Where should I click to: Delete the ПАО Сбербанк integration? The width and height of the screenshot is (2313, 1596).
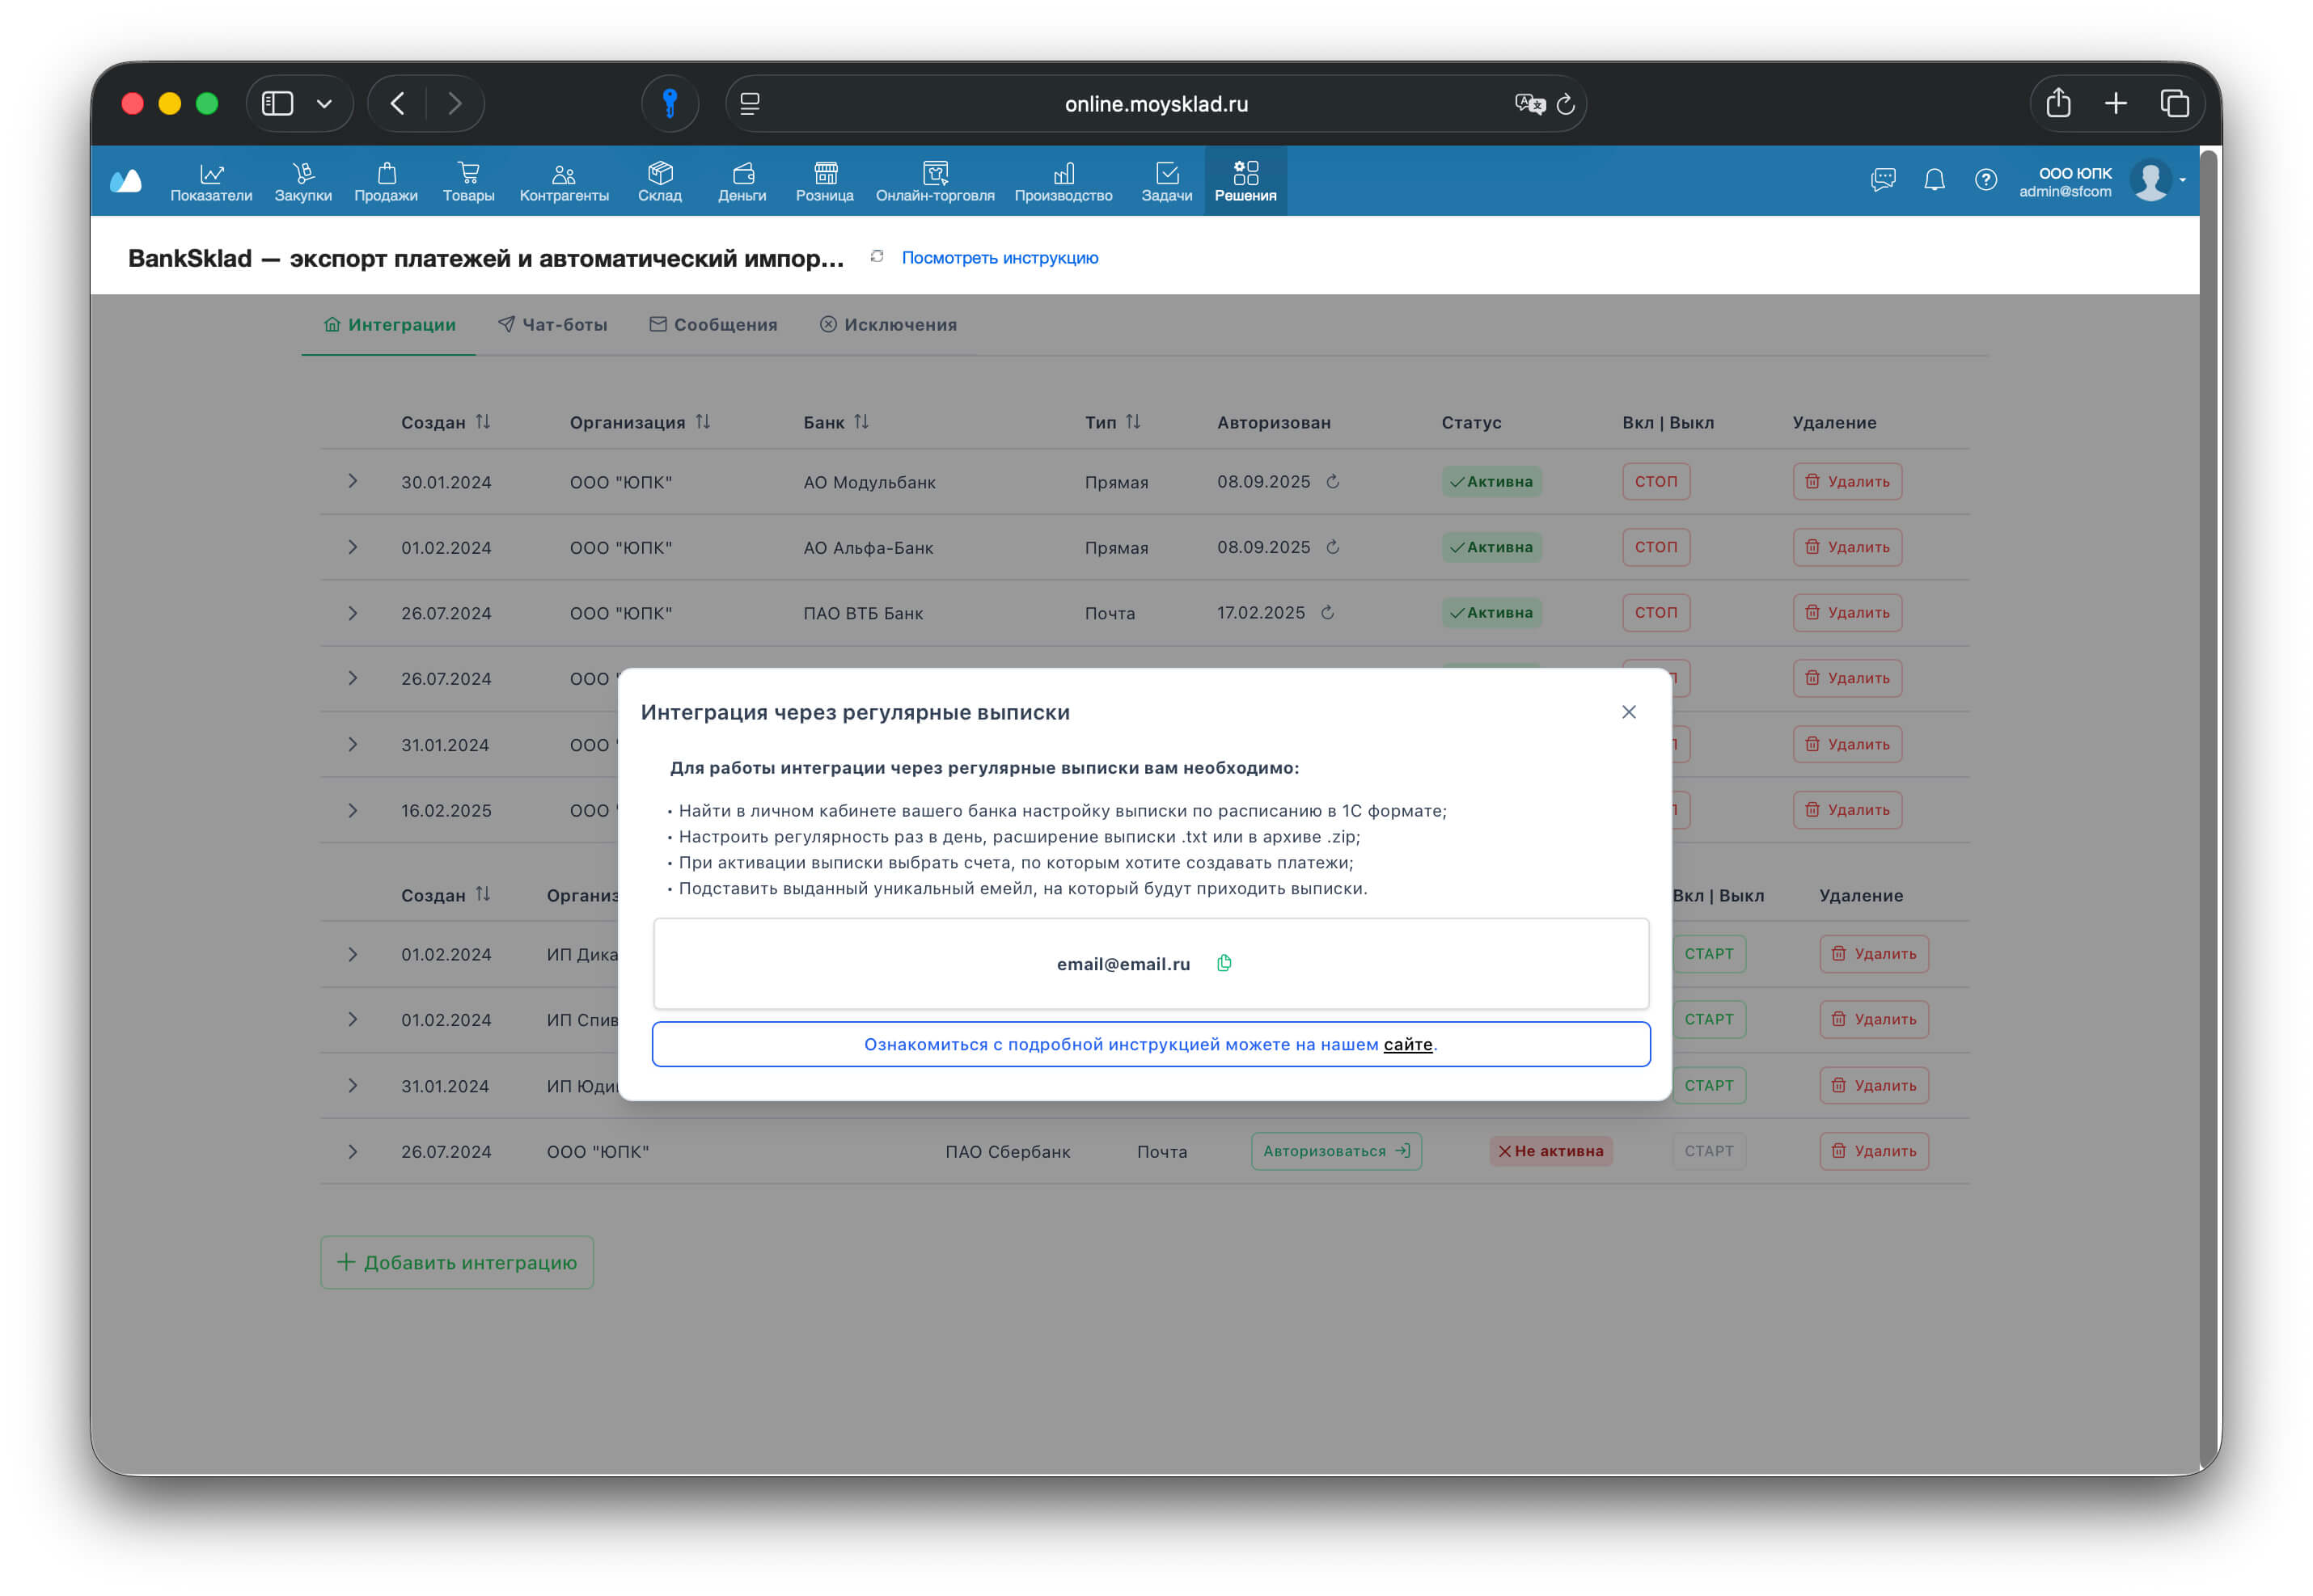tap(1874, 1151)
